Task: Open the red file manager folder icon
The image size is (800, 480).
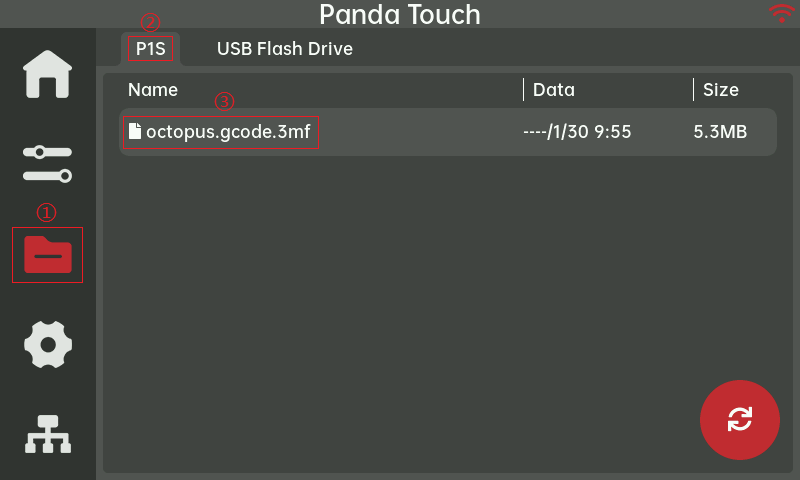Action: pos(48,256)
